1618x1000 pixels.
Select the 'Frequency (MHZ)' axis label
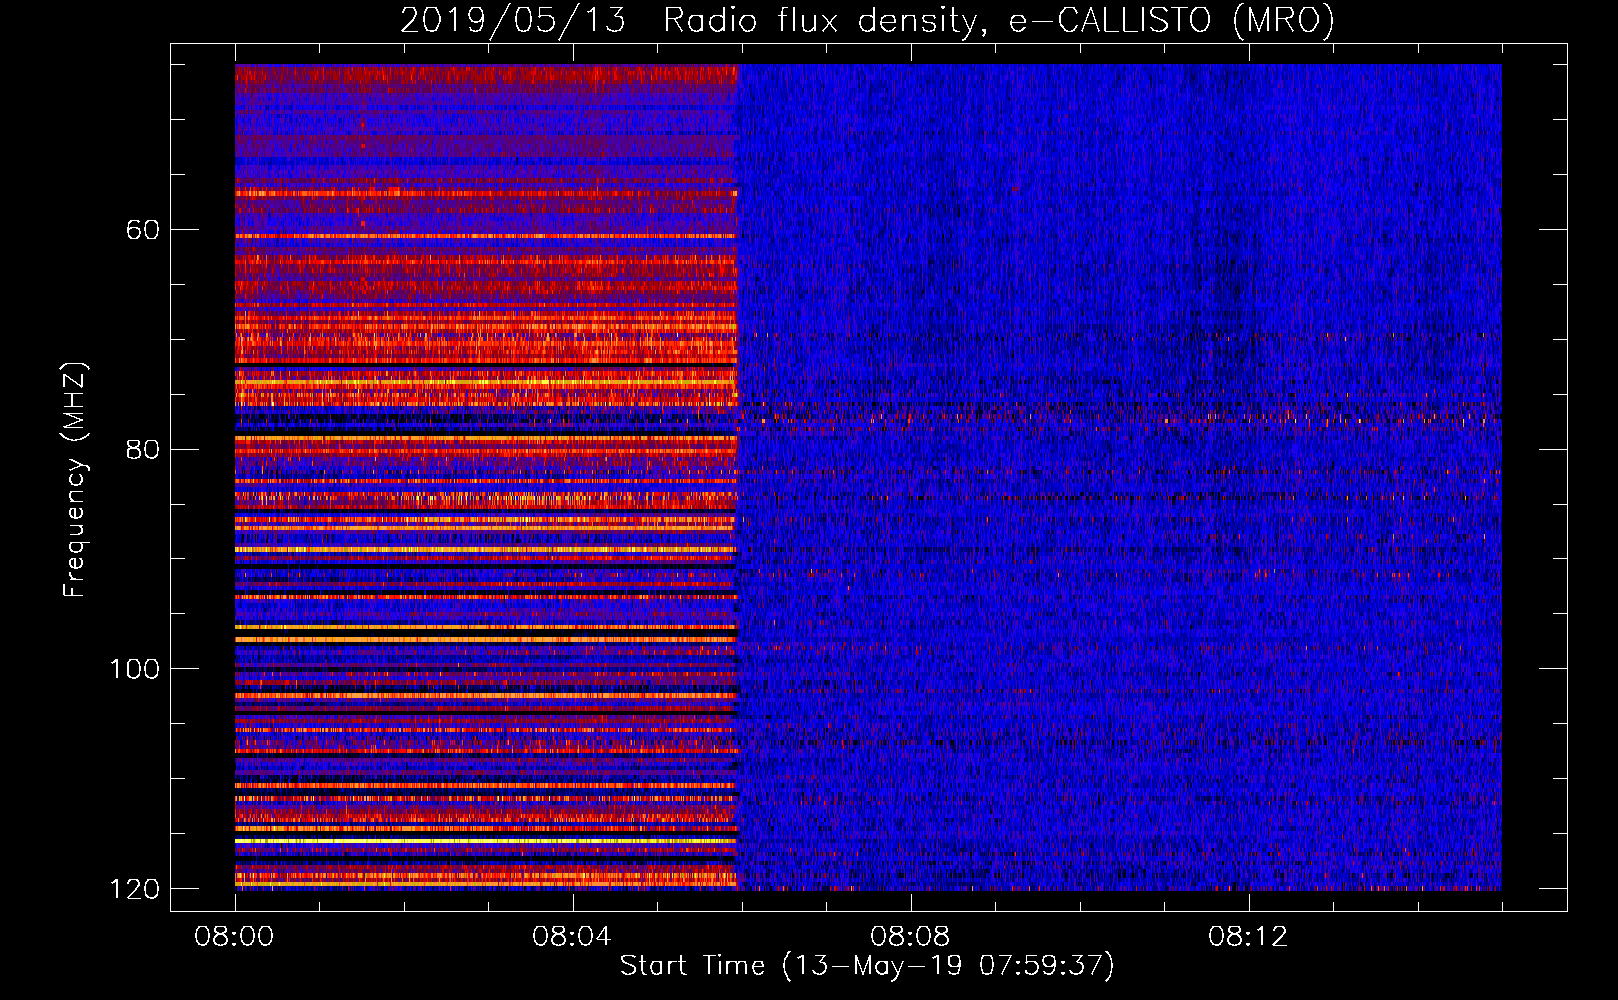(74, 479)
